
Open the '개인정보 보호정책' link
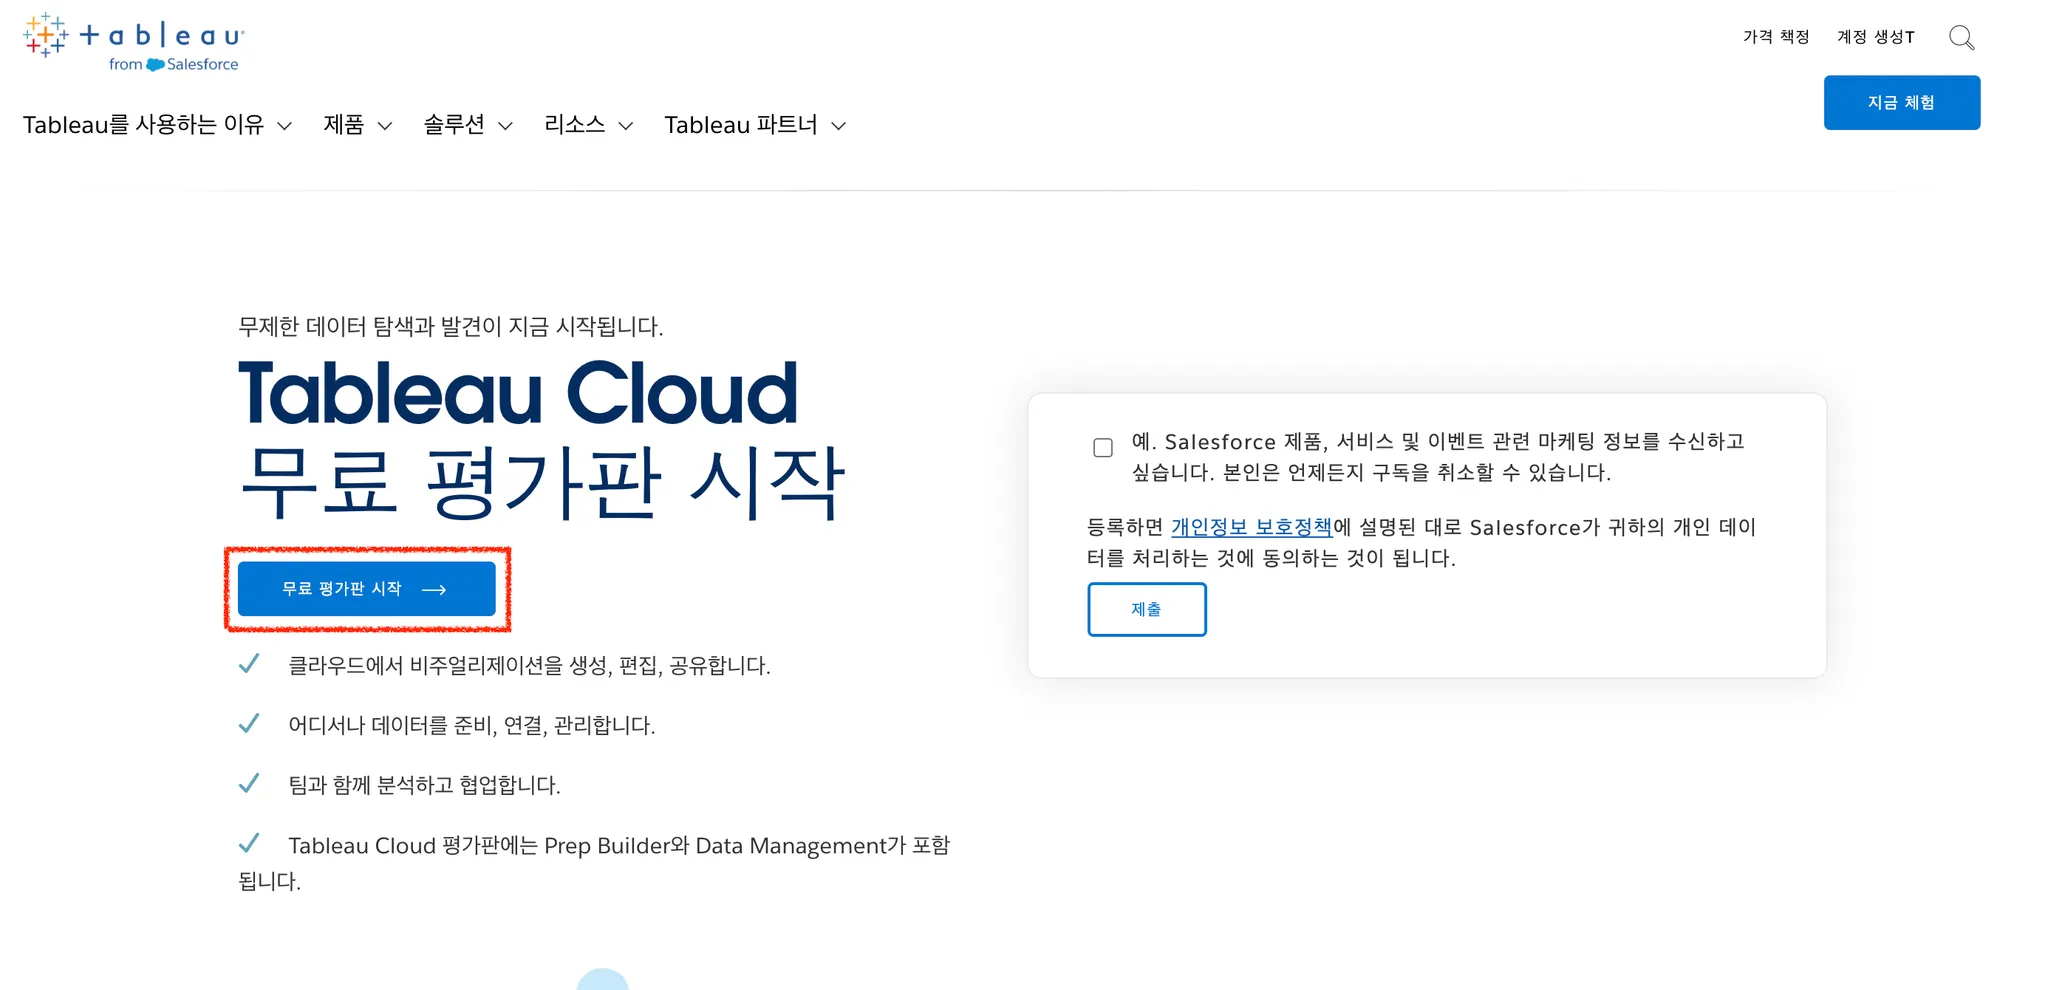[1251, 527]
